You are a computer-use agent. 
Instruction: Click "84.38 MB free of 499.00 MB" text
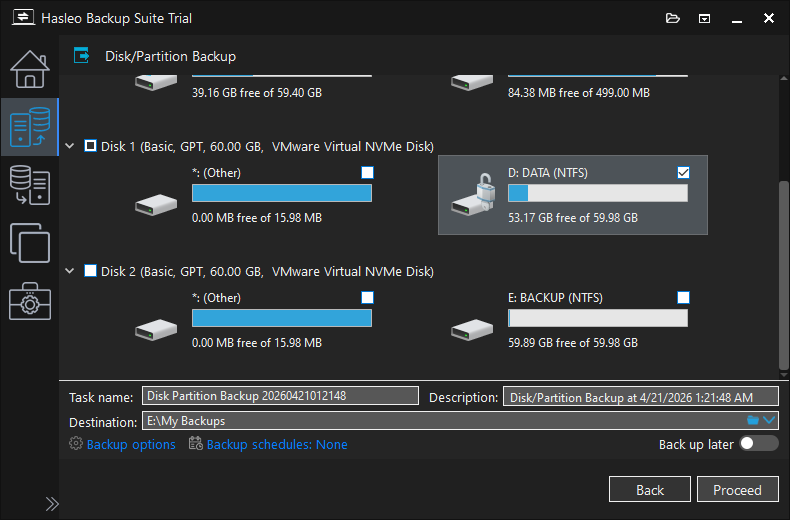tap(579, 93)
